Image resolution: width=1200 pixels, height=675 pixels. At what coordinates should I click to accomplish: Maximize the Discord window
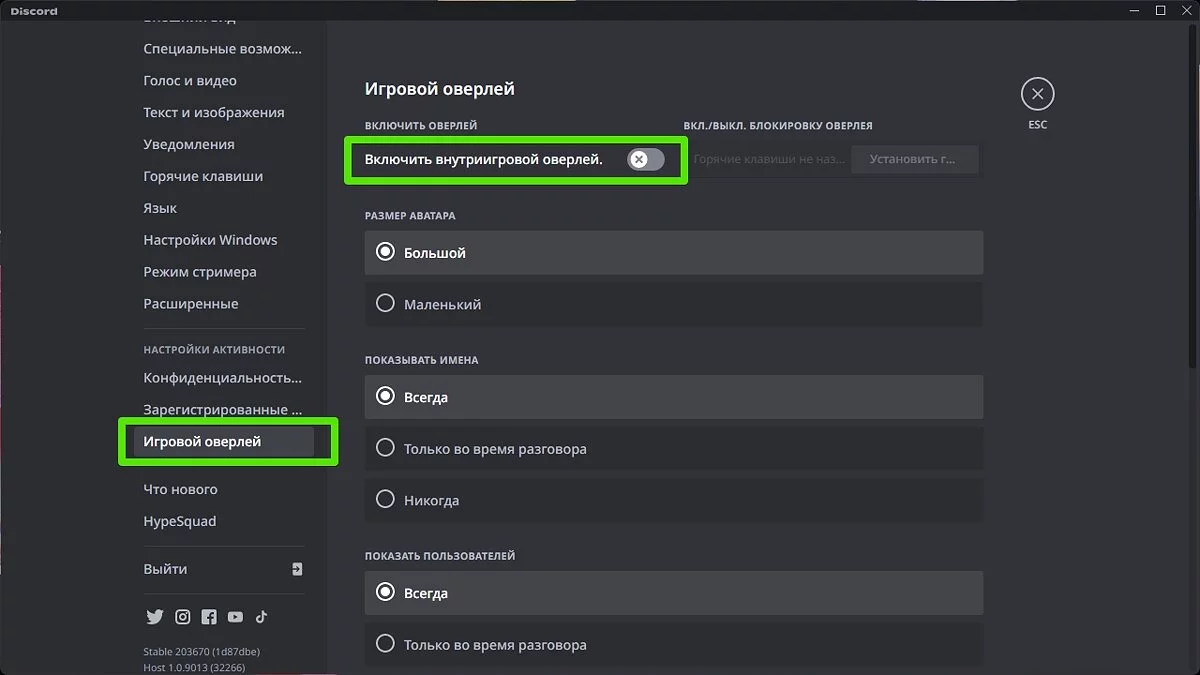[1160, 10]
